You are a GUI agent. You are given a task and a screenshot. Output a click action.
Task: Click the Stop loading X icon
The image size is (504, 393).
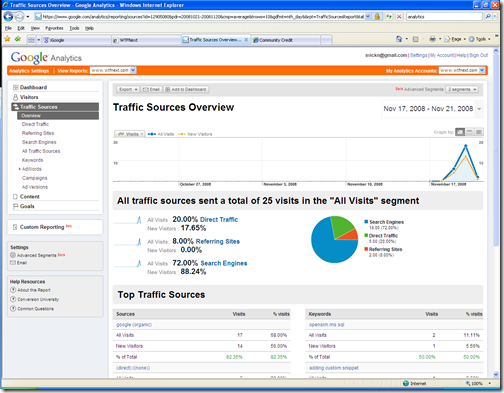pos(399,16)
